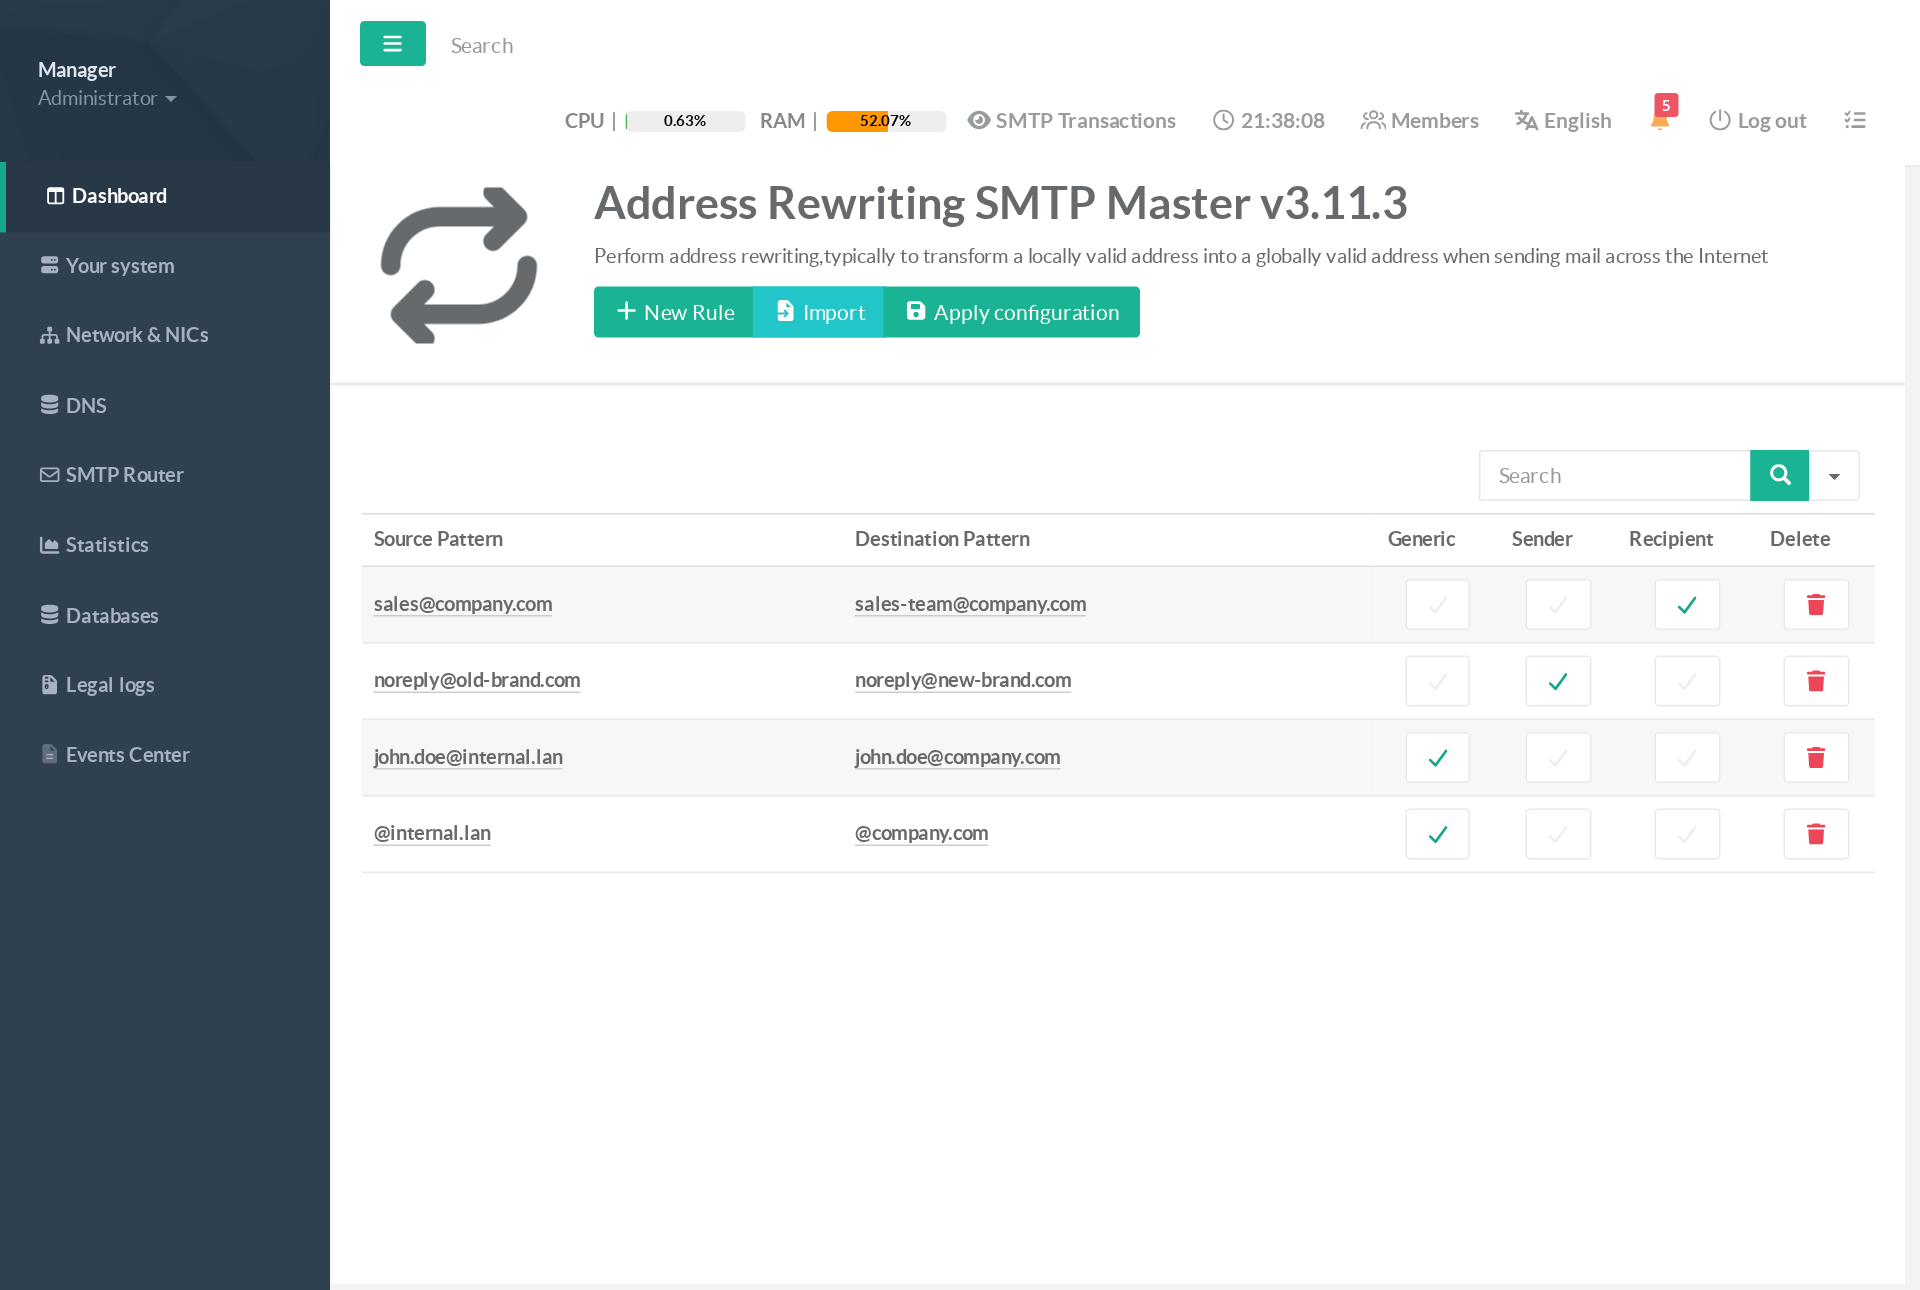Viewport: 1920px width, 1290px height.
Task: Open destination noreply@new-brand.com
Action: click(963, 680)
